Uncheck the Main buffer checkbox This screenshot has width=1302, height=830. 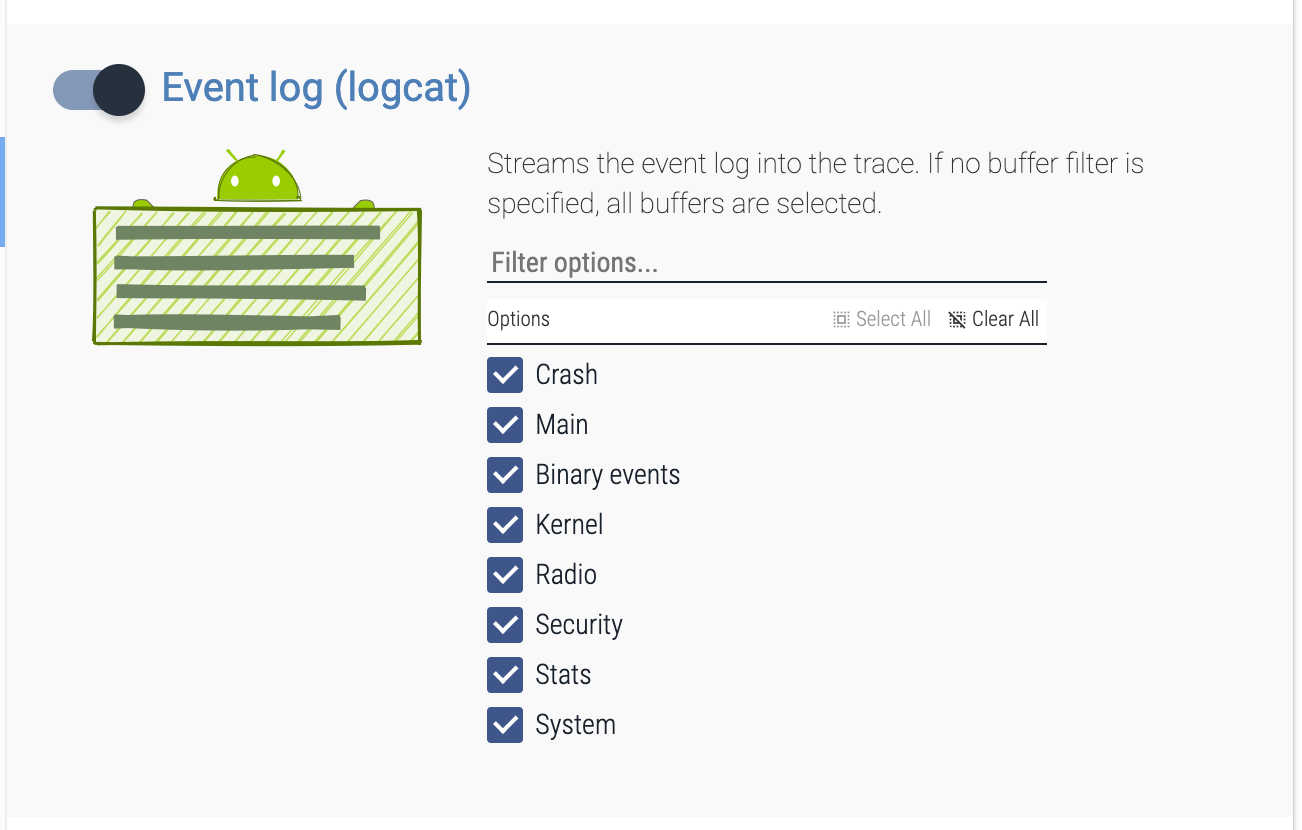505,425
